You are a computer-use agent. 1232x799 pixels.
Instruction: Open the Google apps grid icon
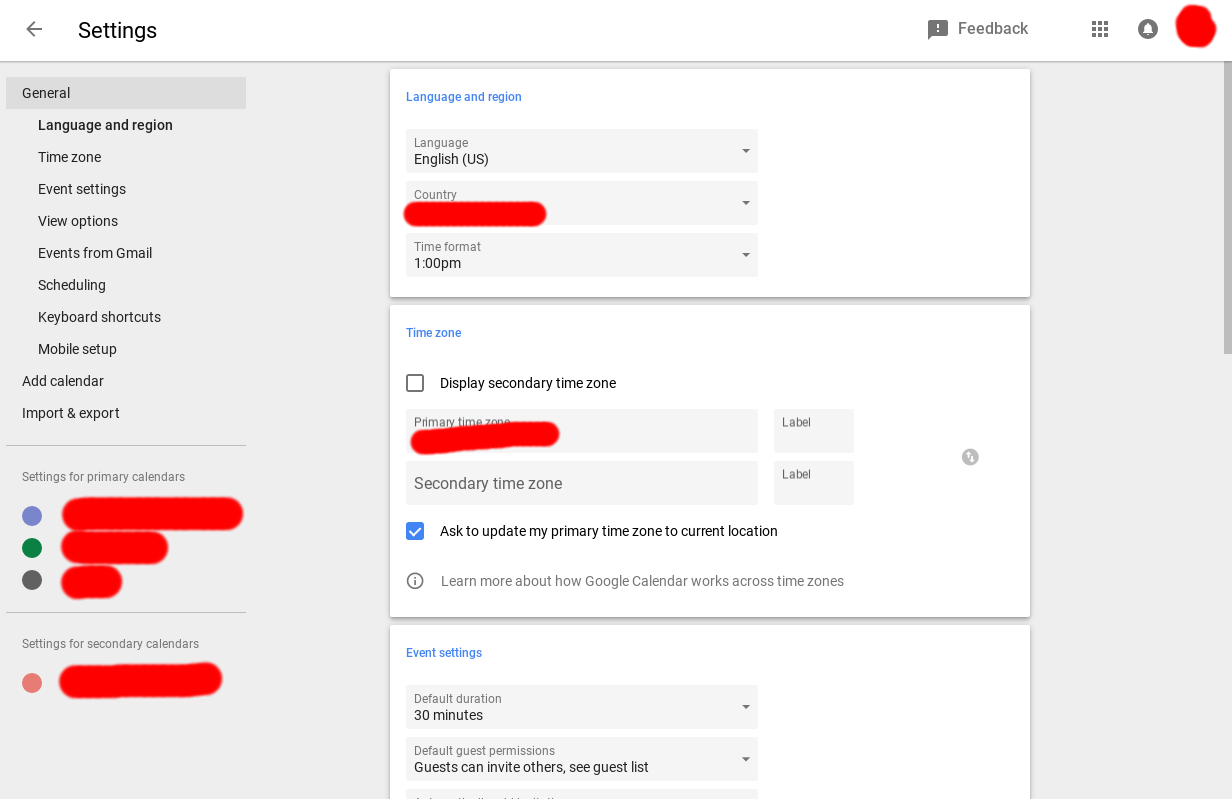[1100, 29]
